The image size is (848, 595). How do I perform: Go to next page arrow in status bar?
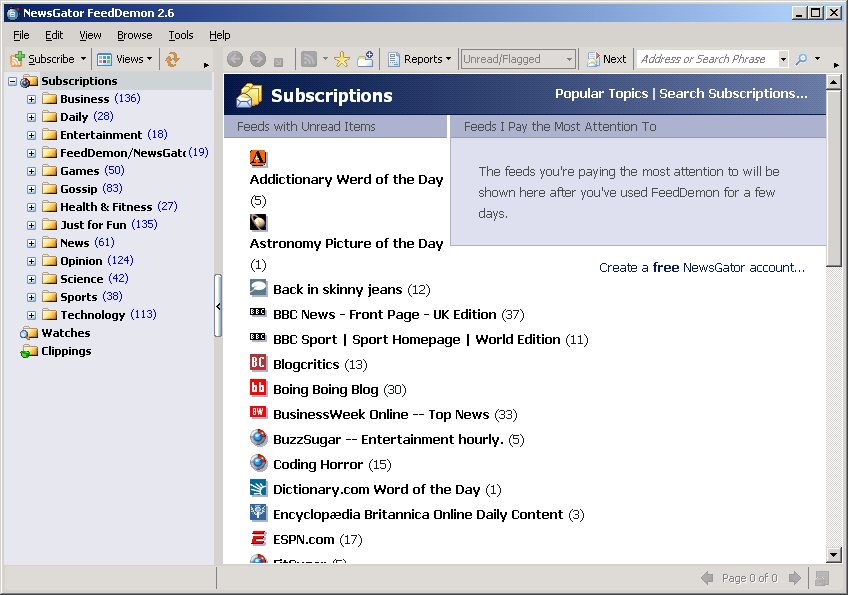[x=794, y=578]
